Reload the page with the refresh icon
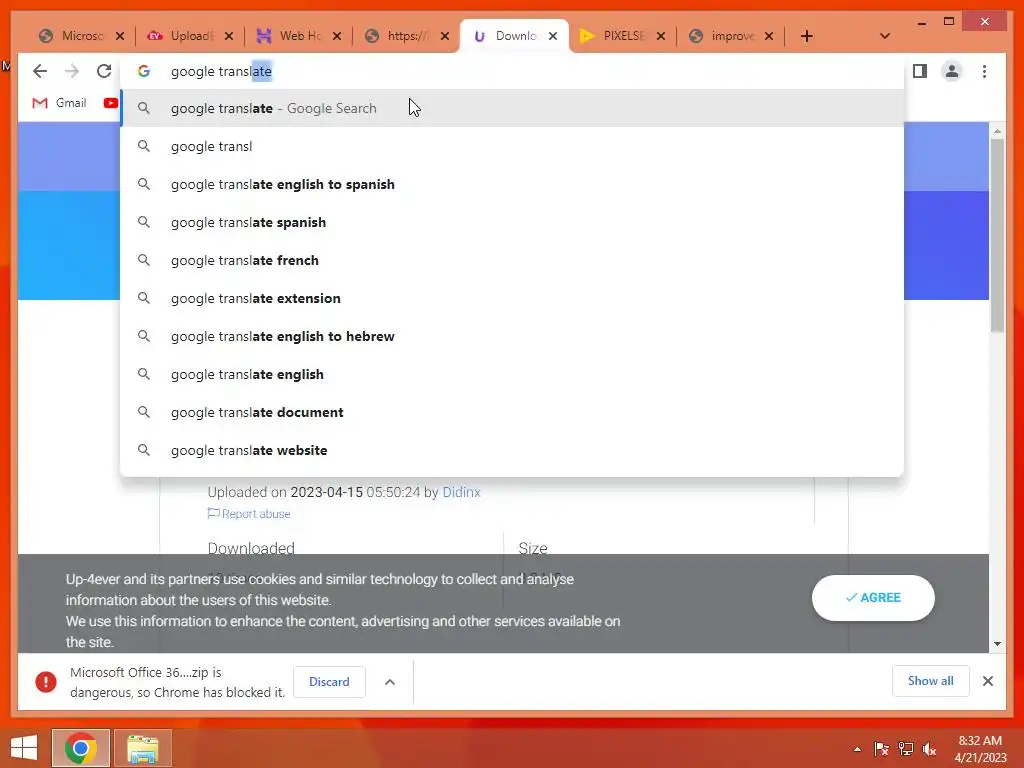The image size is (1024, 768). pos(104,71)
